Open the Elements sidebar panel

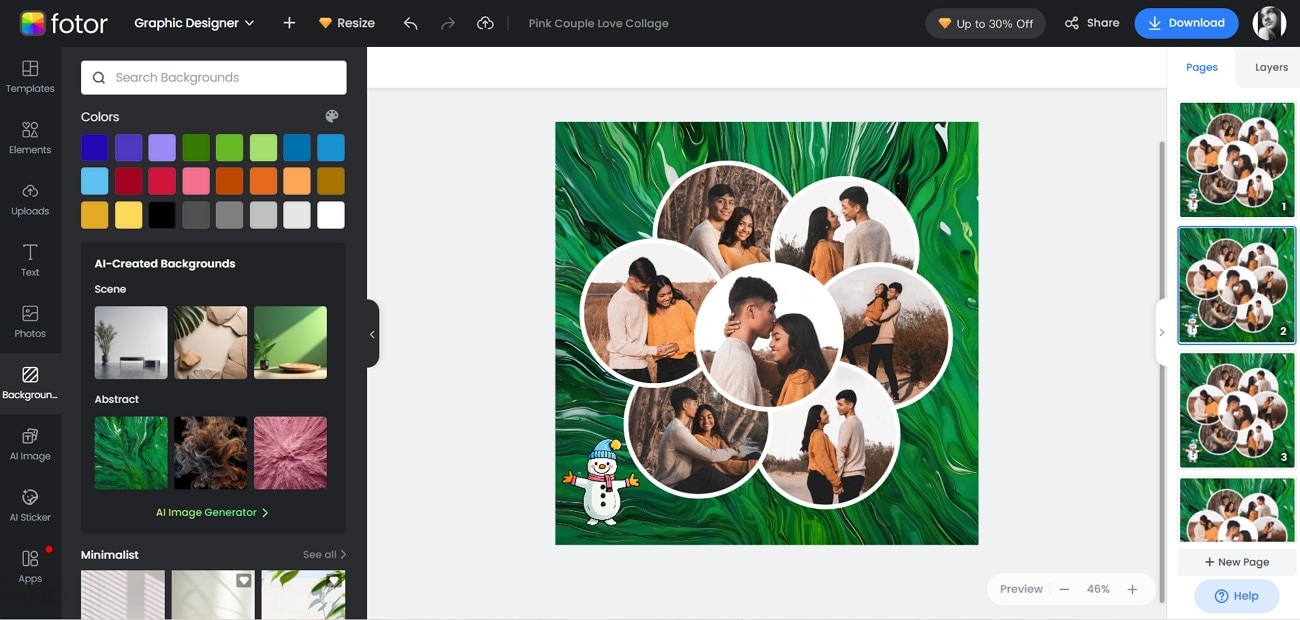click(30, 138)
